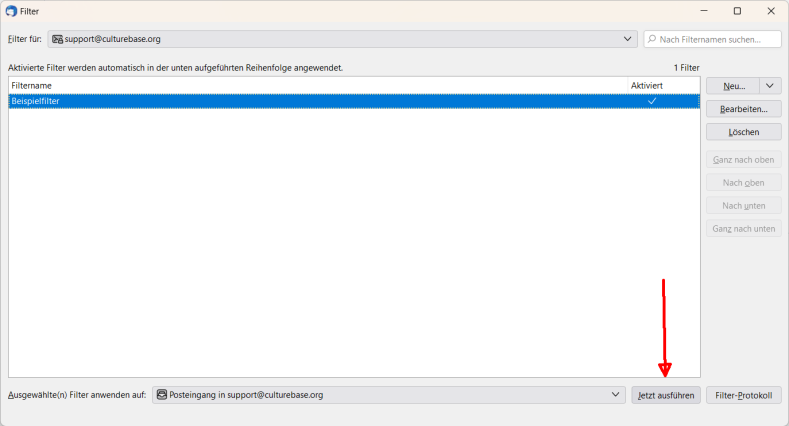Run the filter with 'Jetzt ausführen'
The image size is (789, 426).
666,396
